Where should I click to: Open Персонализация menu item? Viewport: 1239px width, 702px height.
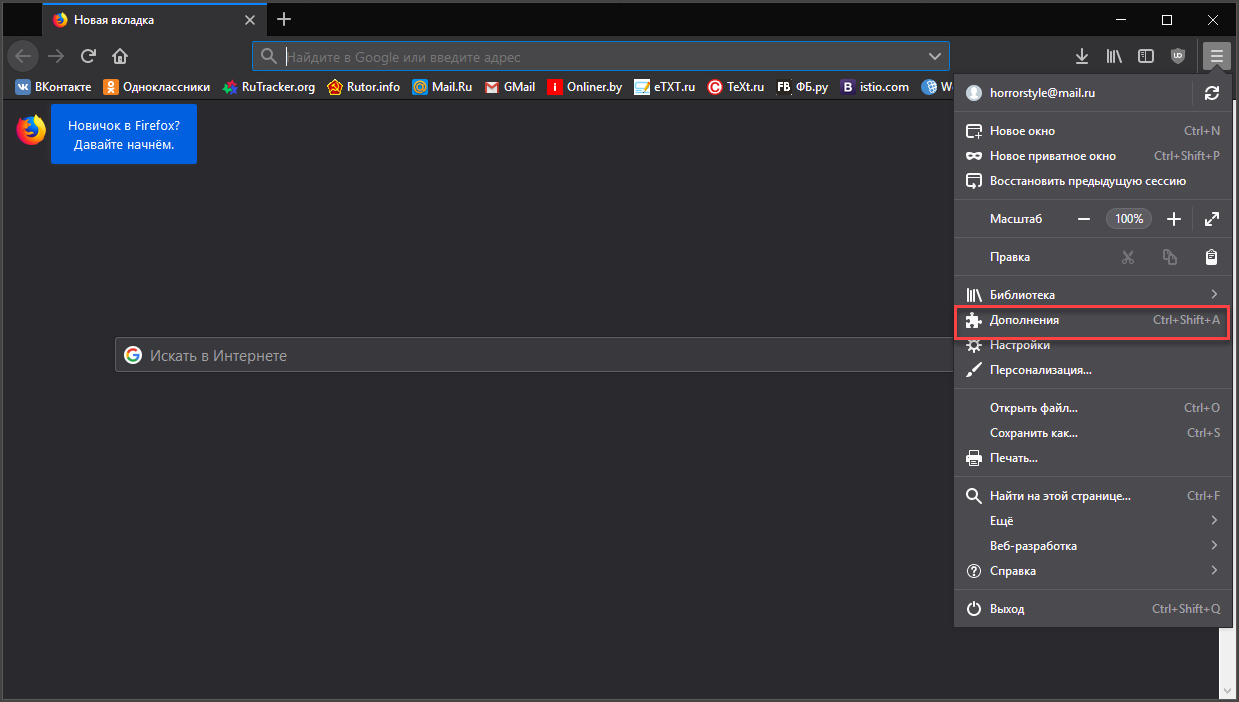(1093, 370)
